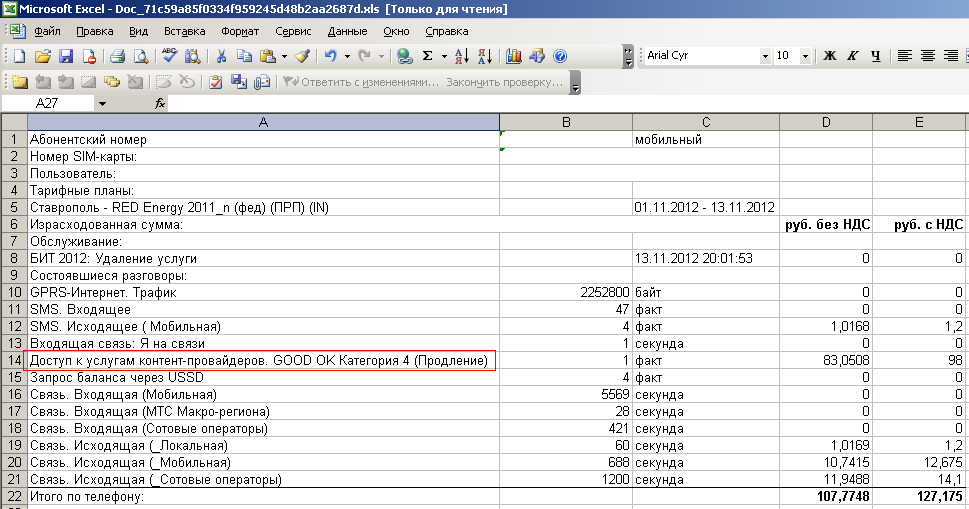
Task: Open the Правка menu
Action: pos(95,31)
